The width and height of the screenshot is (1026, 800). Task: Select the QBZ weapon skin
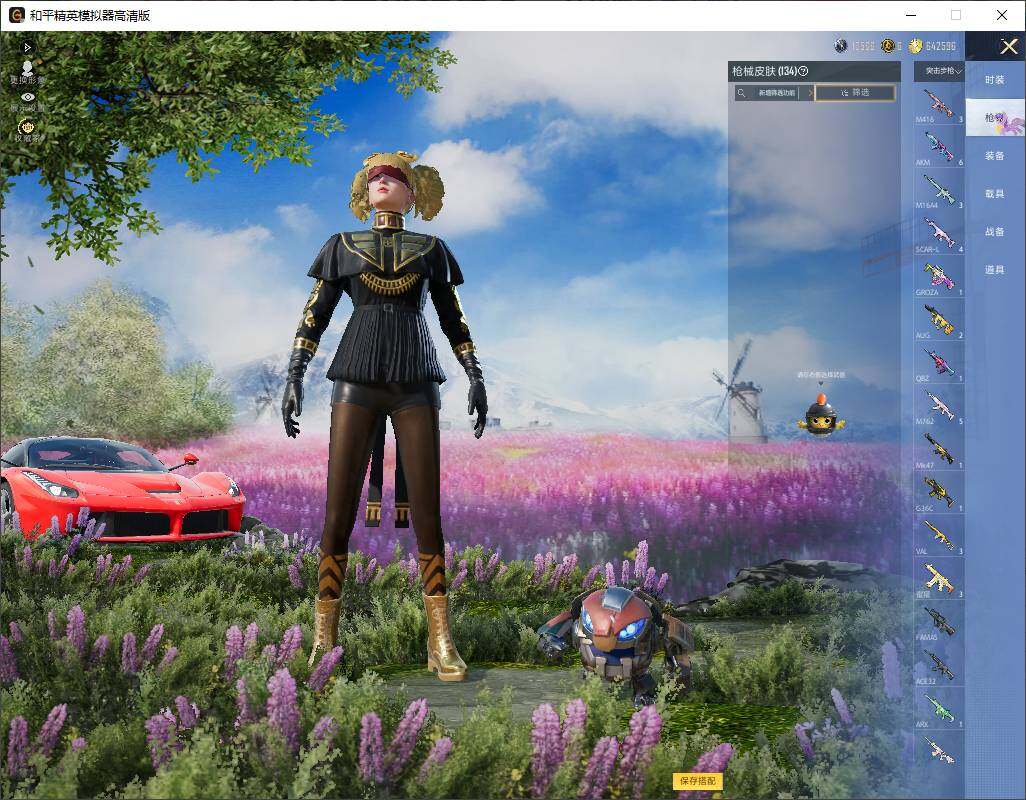[x=939, y=364]
